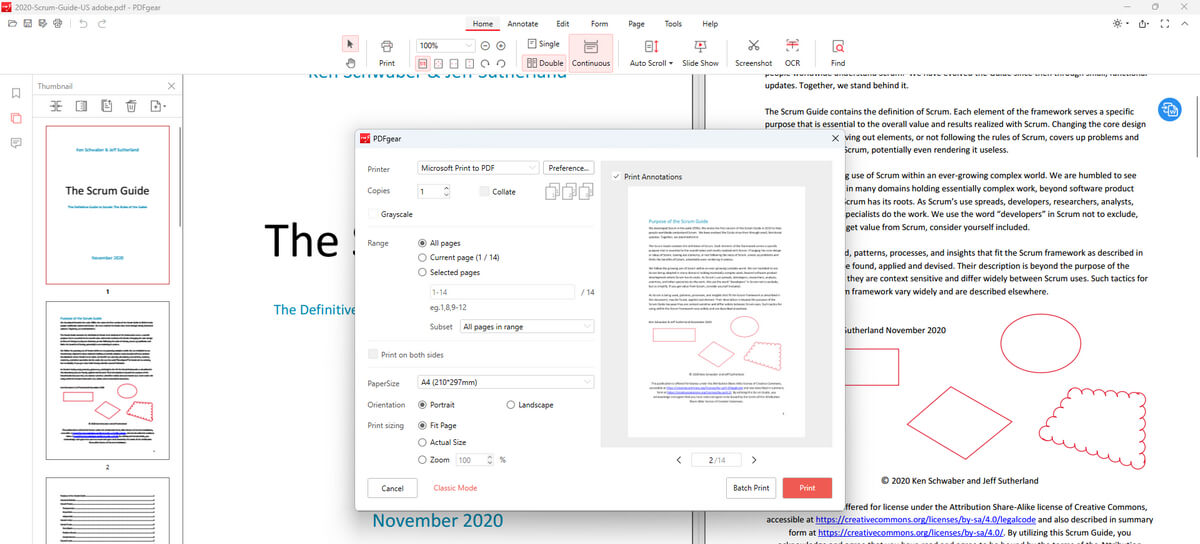
Task: Choose the Zoom print sizing radio
Action: pos(422,459)
